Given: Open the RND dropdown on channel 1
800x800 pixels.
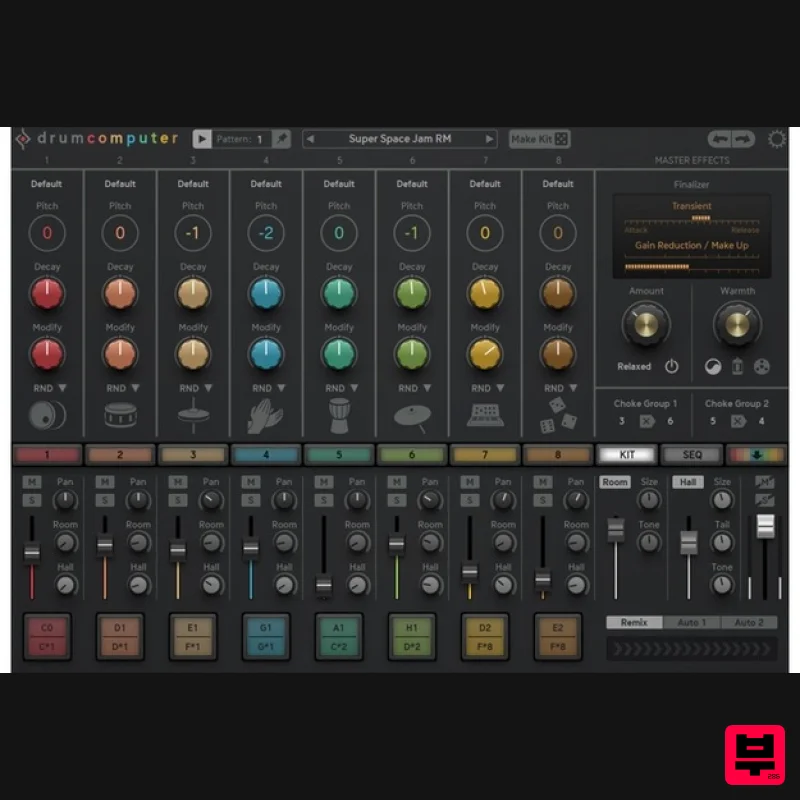Looking at the screenshot, I should (47, 387).
